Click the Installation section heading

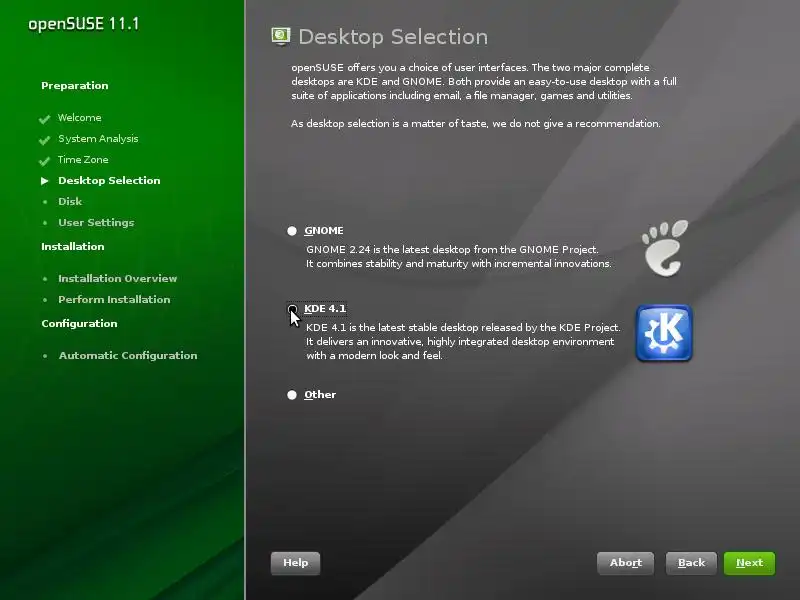click(x=72, y=246)
